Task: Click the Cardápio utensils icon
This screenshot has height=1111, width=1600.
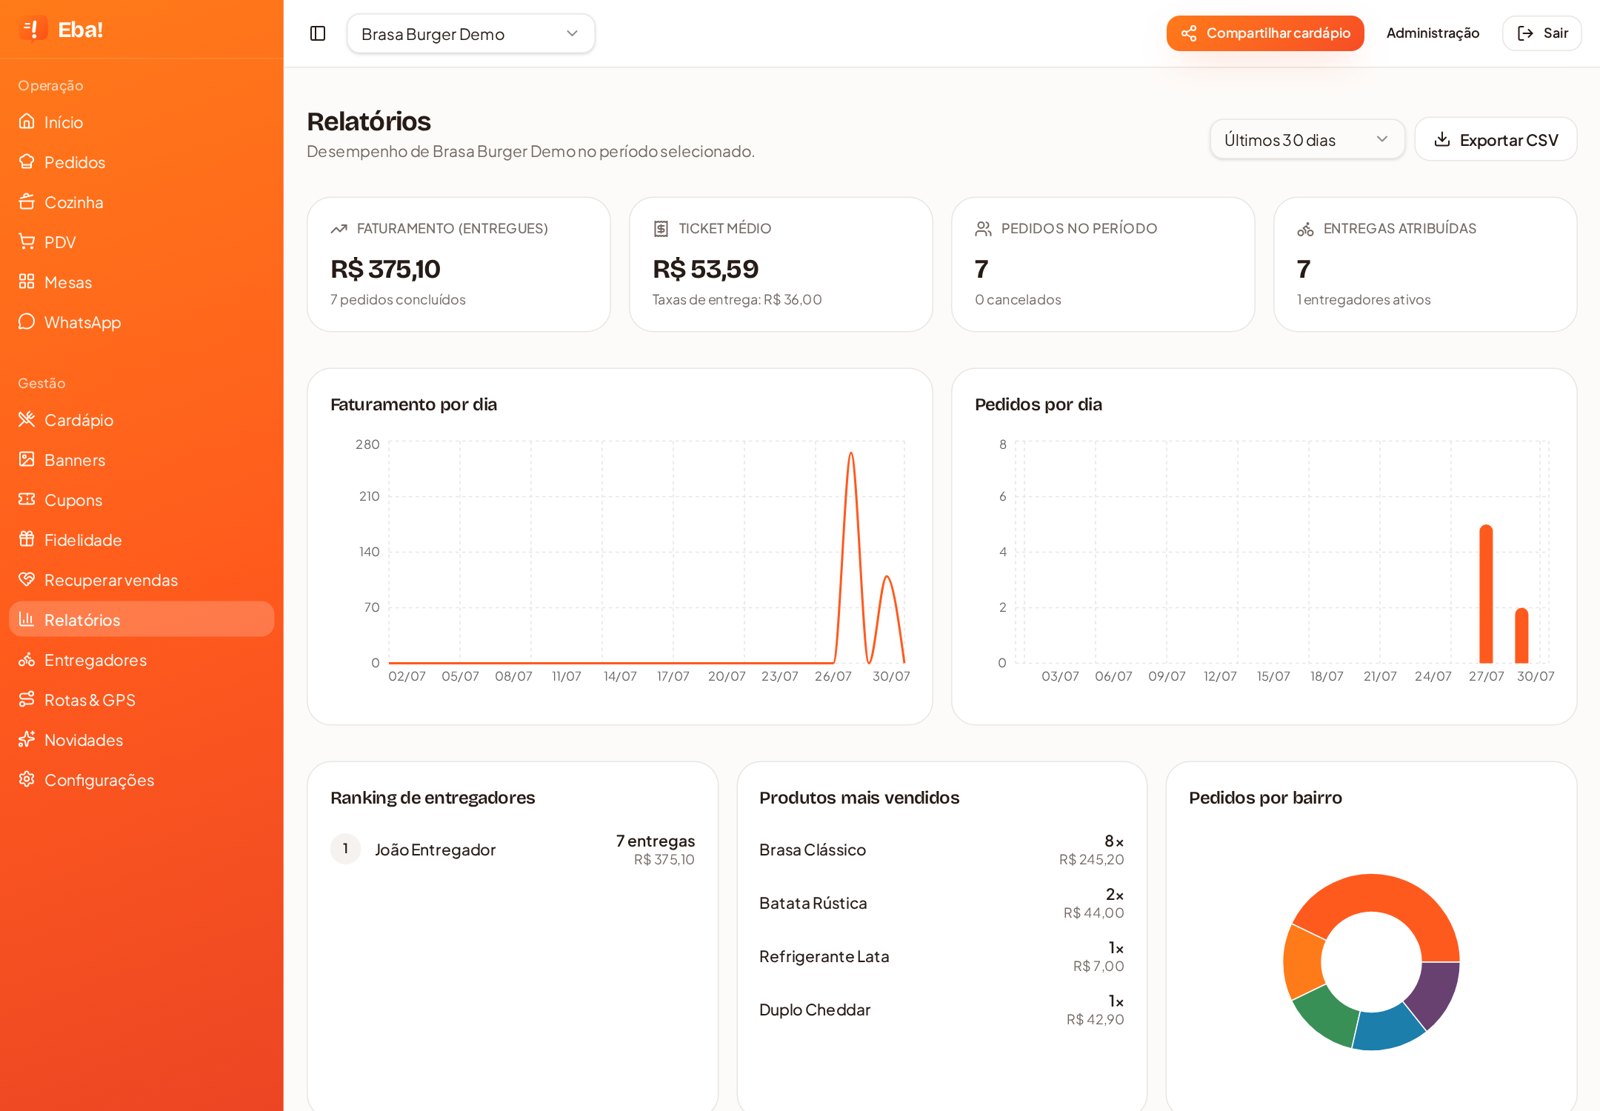Action: point(27,419)
